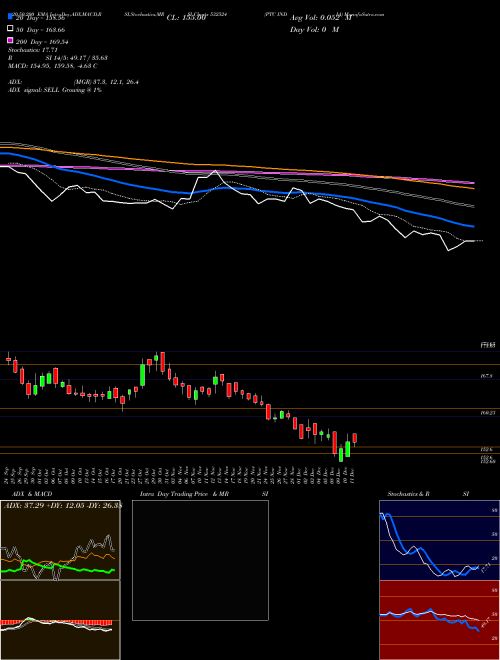The image size is (500, 660).
Task: Click the ADX indicator chart panel
Action: pyautogui.click(x=60, y=540)
